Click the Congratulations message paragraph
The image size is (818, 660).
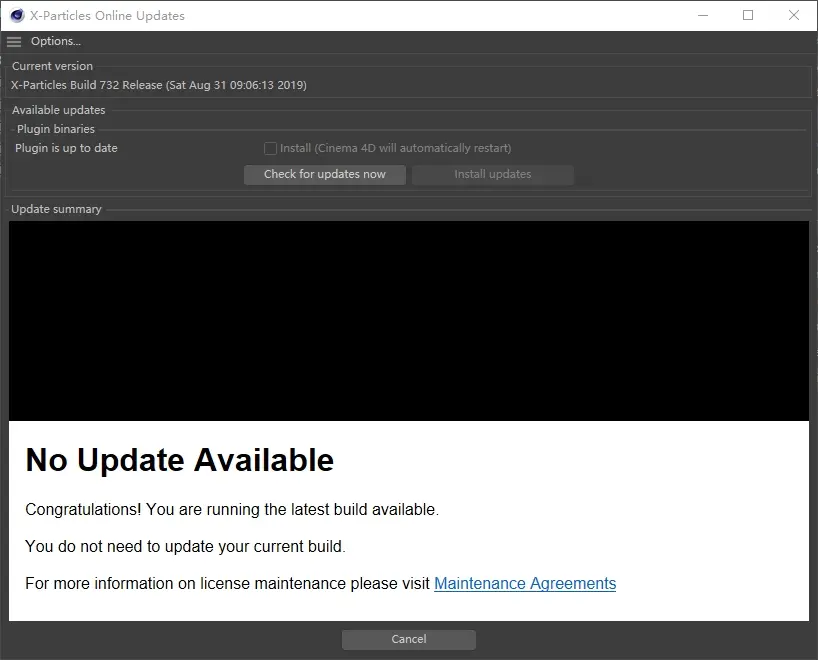[232, 509]
